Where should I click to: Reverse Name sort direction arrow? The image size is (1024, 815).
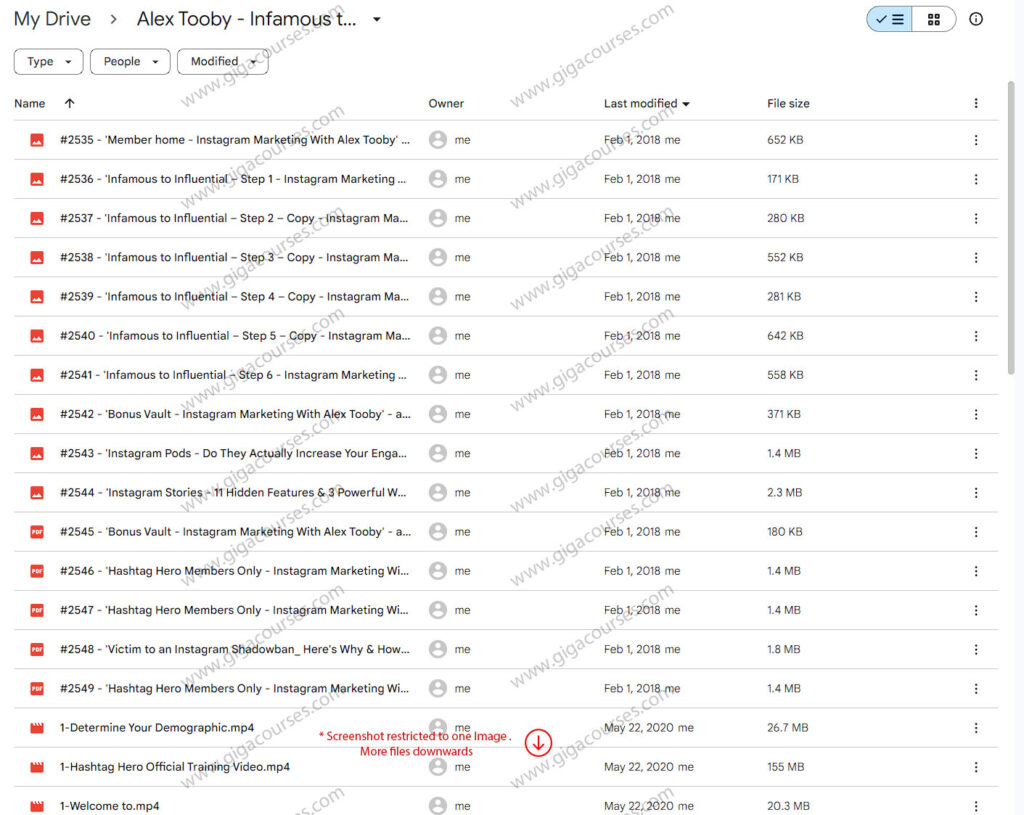69,103
